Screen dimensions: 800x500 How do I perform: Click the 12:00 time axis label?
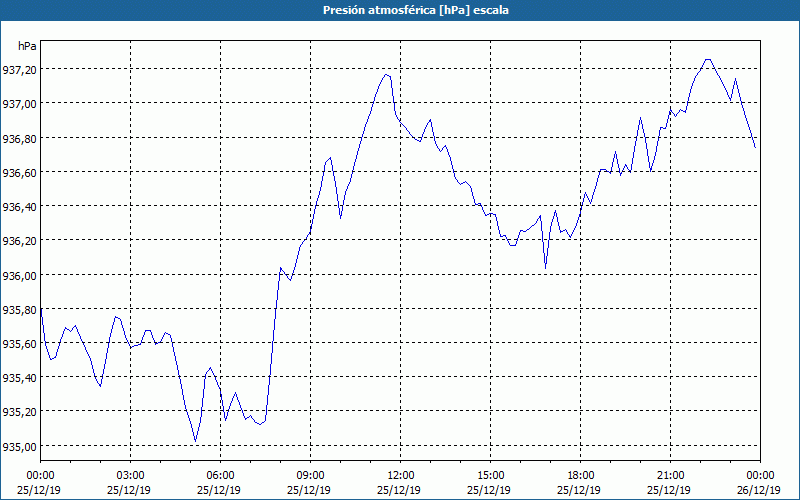401,476
